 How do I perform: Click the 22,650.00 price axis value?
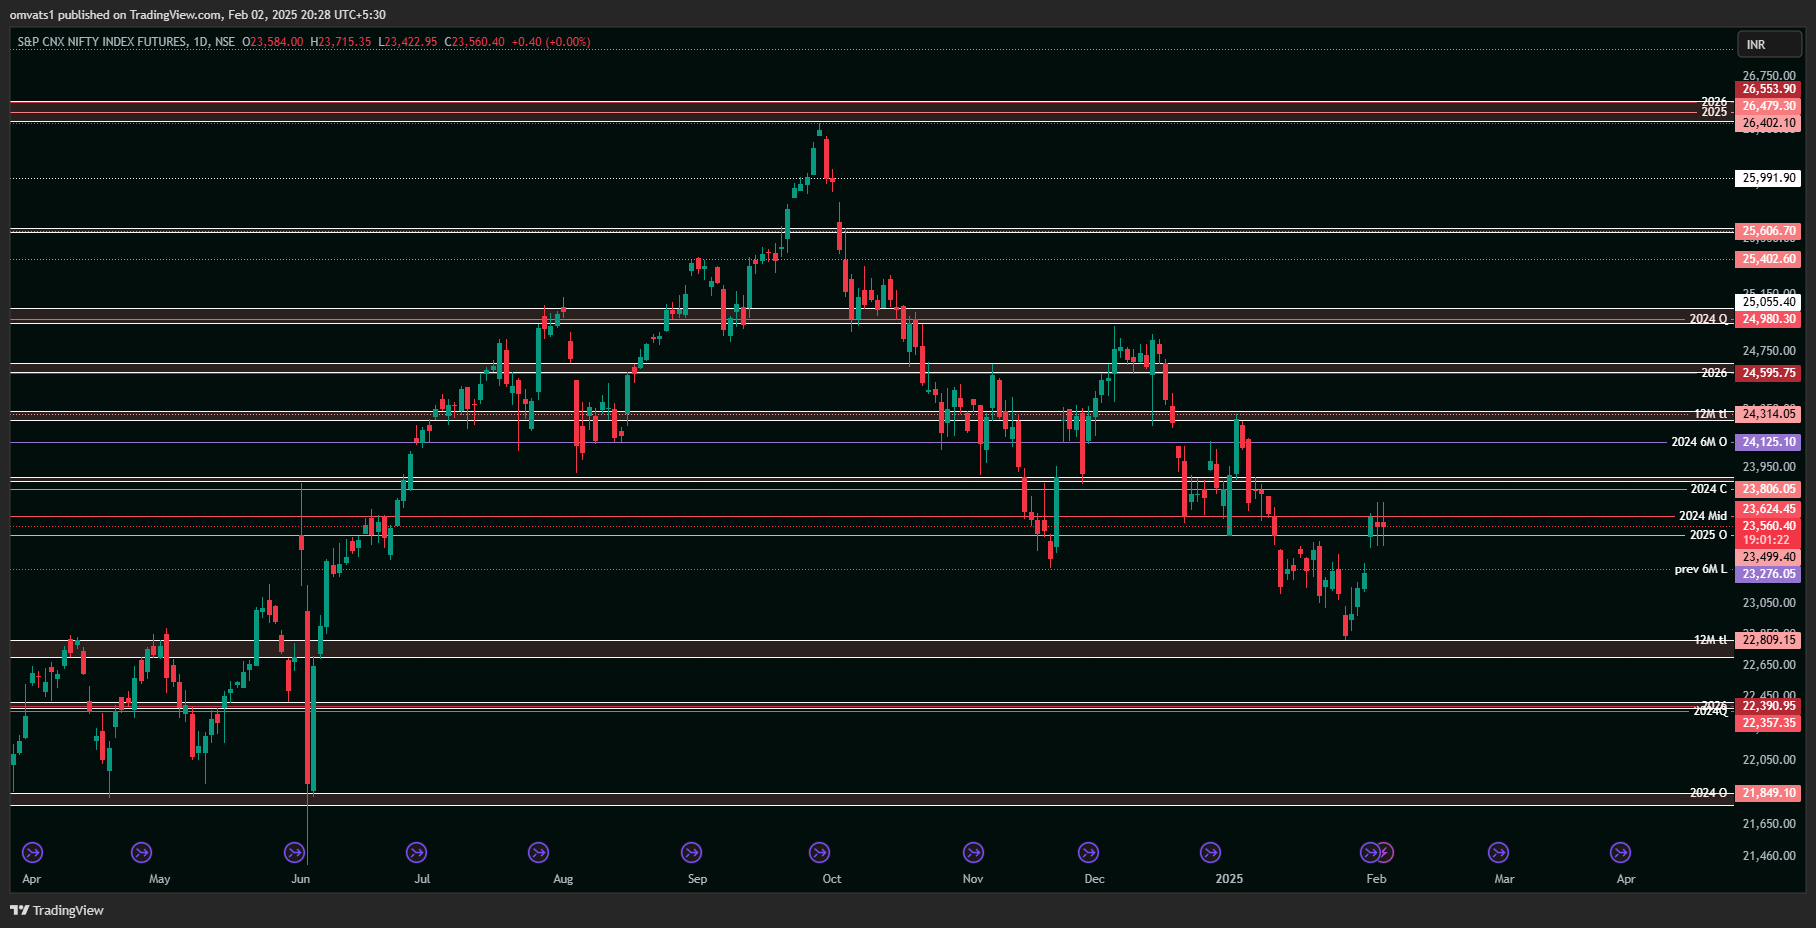tap(1768, 665)
